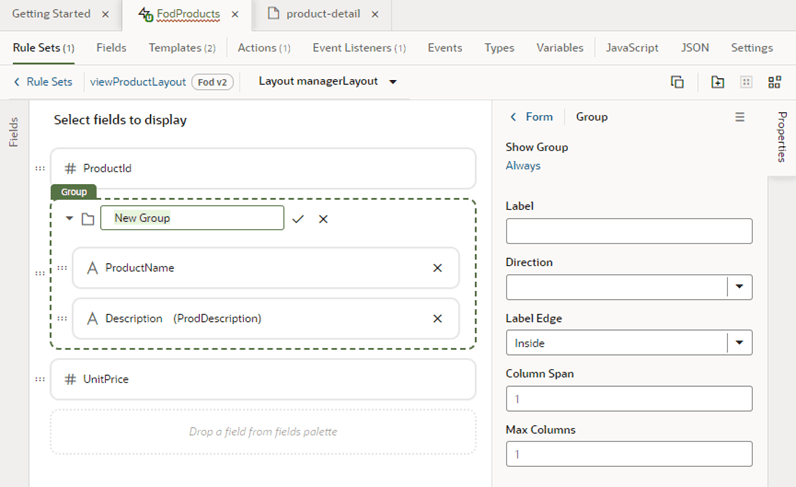The image size is (796, 487).
Task: Click the Group tab label
Action: click(x=74, y=192)
